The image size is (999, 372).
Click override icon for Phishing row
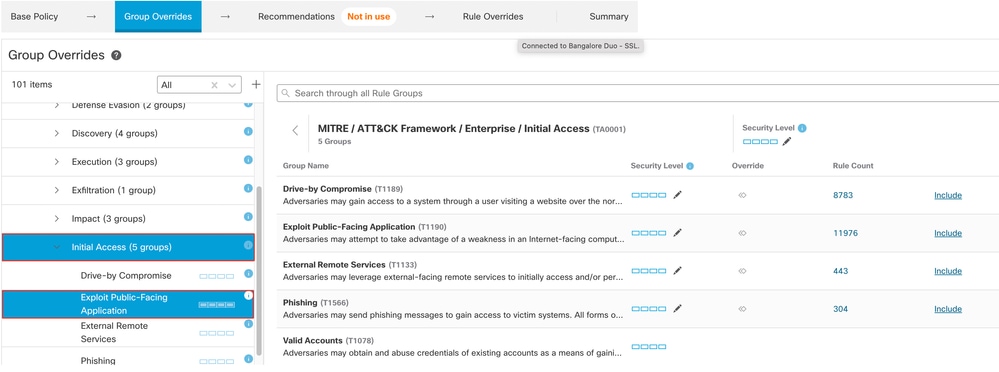tap(742, 309)
